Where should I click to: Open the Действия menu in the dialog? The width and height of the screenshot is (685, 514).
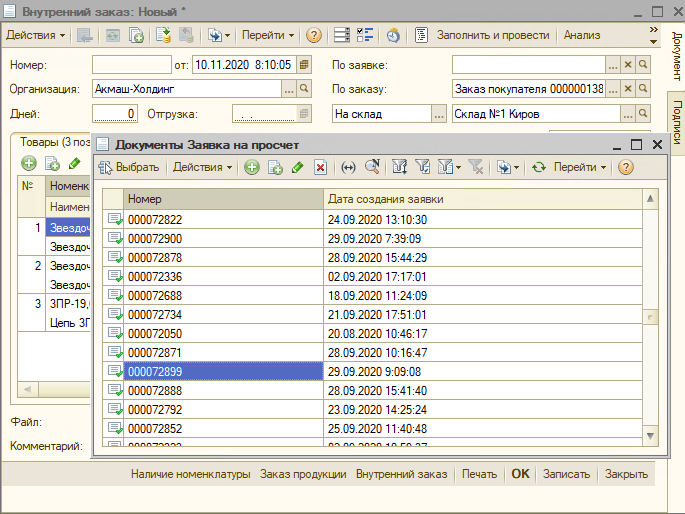(202, 167)
